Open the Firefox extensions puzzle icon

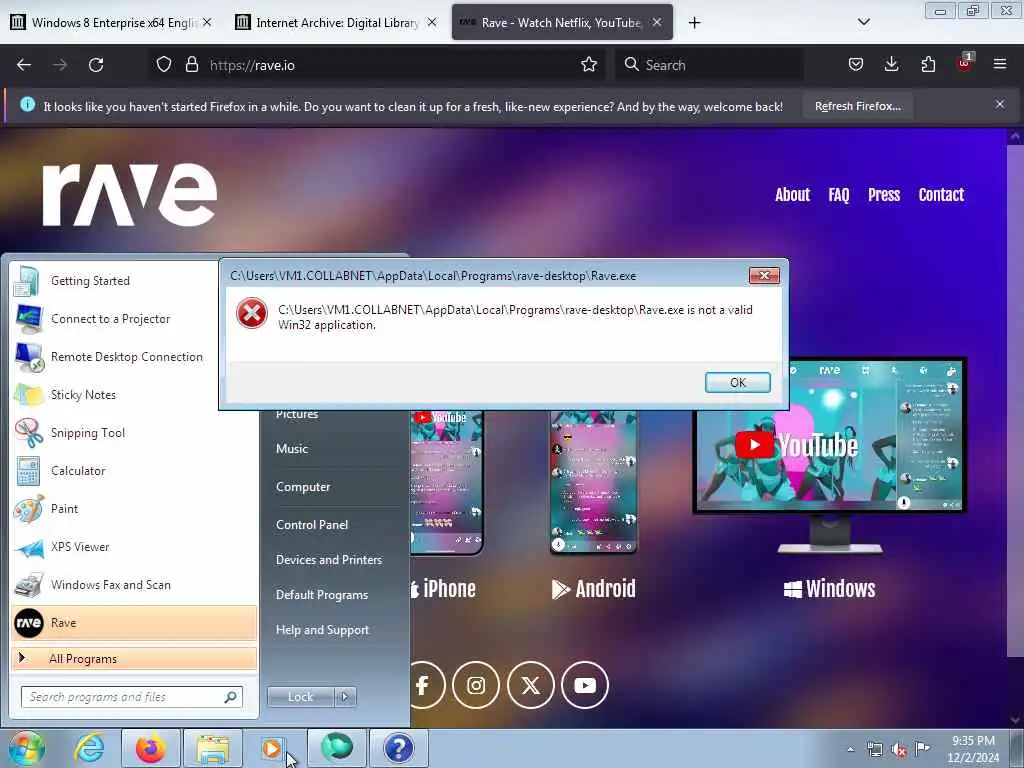pos(928,65)
